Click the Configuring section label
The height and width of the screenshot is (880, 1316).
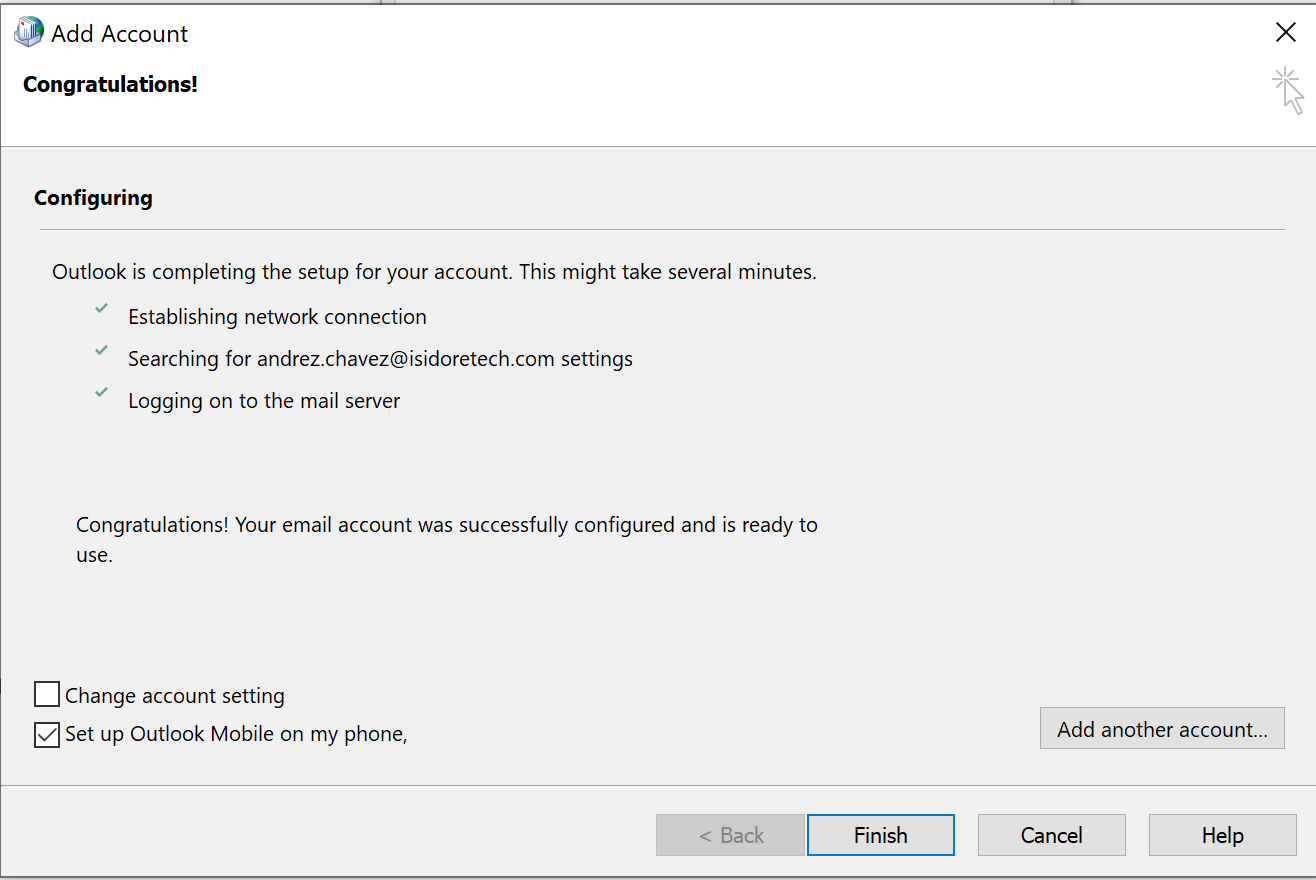coord(93,198)
